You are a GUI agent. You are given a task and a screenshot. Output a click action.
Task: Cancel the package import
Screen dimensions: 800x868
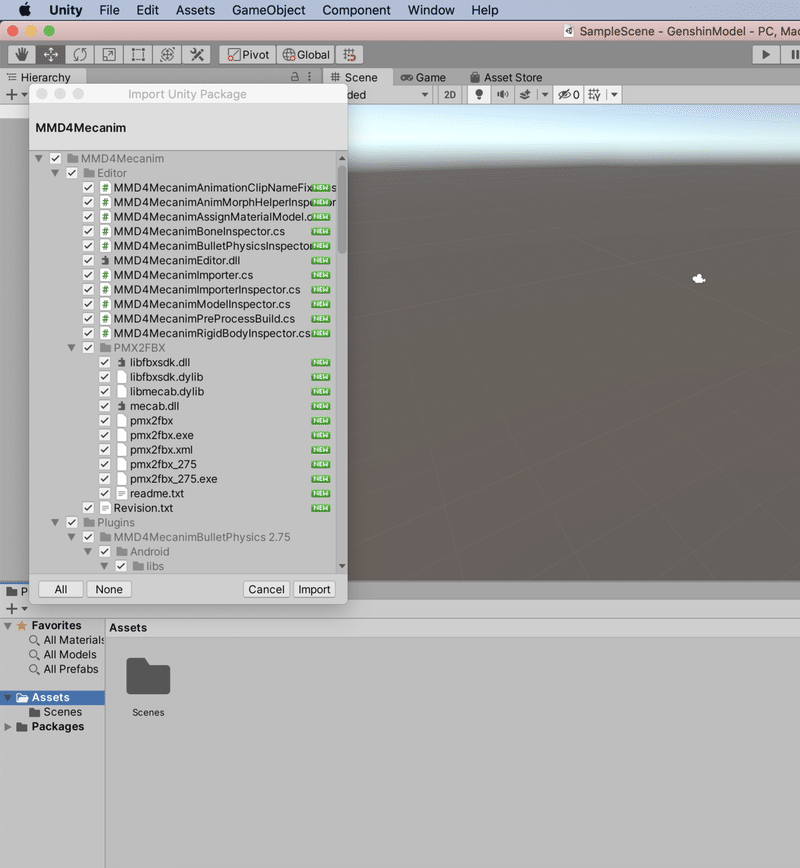(266, 590)
